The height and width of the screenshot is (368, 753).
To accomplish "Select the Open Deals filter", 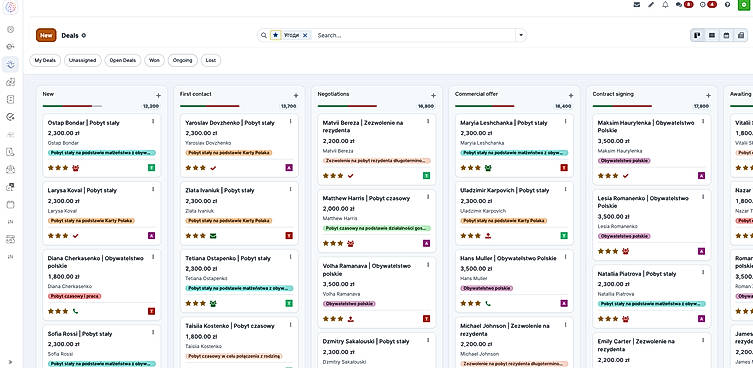I will pos(123,61).
